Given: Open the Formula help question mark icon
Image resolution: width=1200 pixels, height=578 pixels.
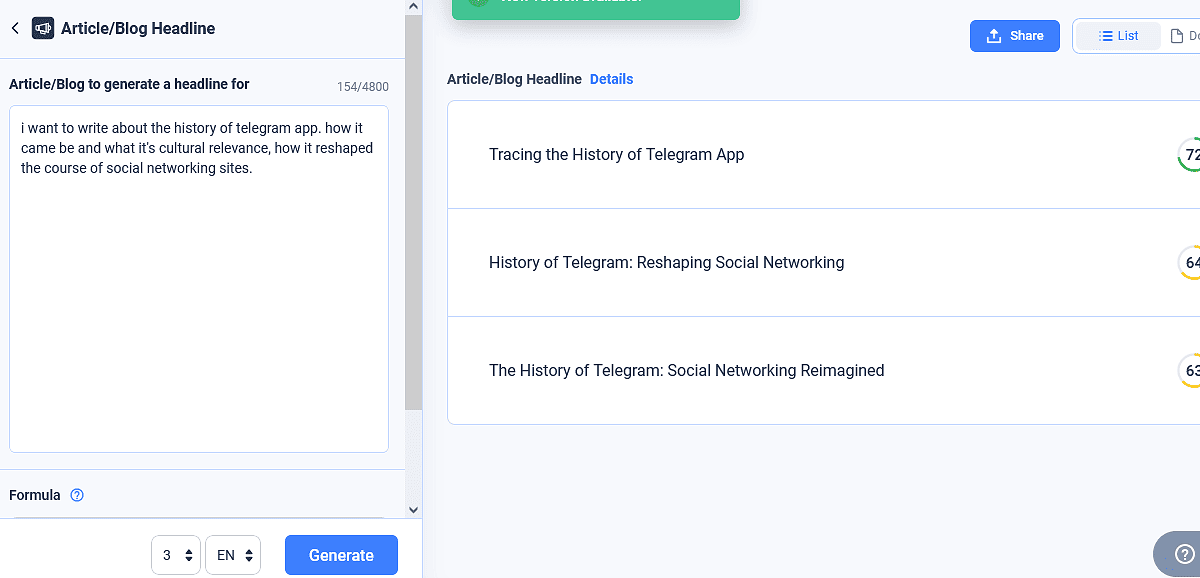Looking at the screenshot, I should (77, 495).
